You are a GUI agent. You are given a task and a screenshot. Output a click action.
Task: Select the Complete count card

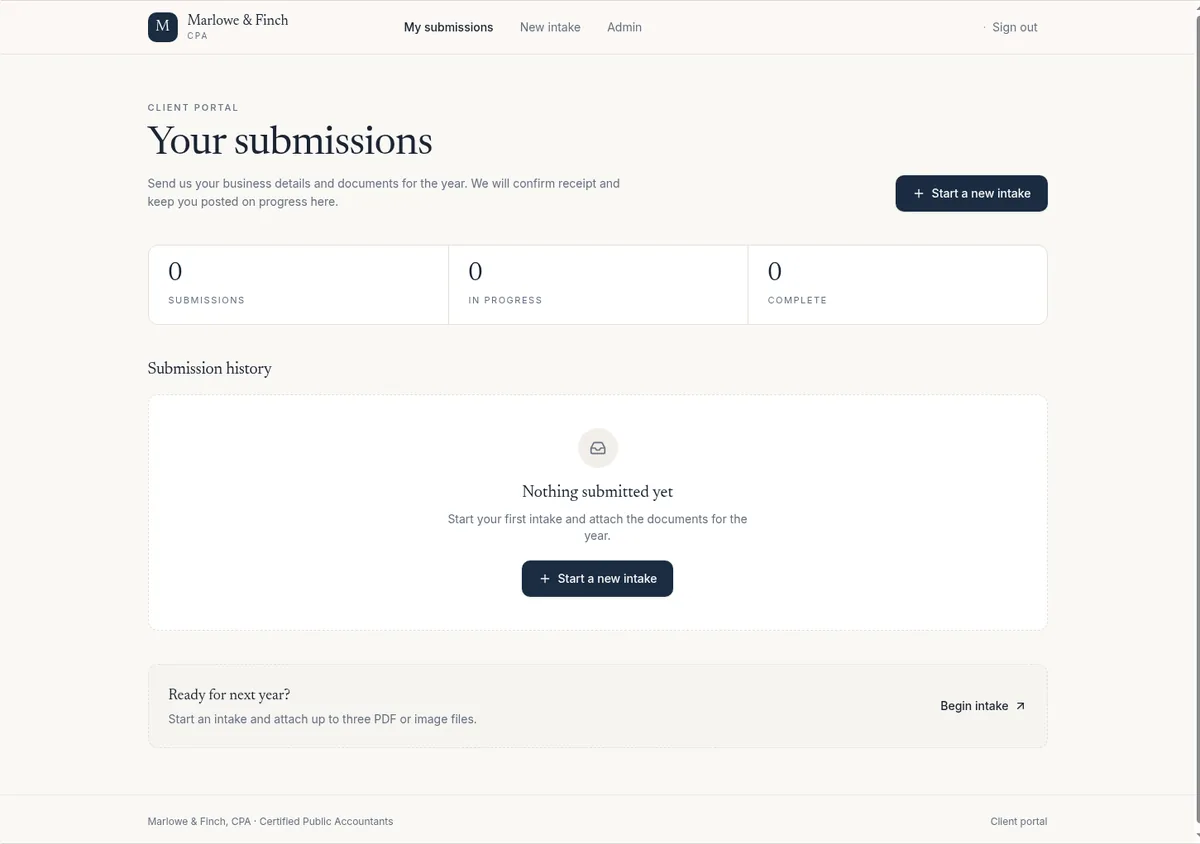[x=897, y=285]
